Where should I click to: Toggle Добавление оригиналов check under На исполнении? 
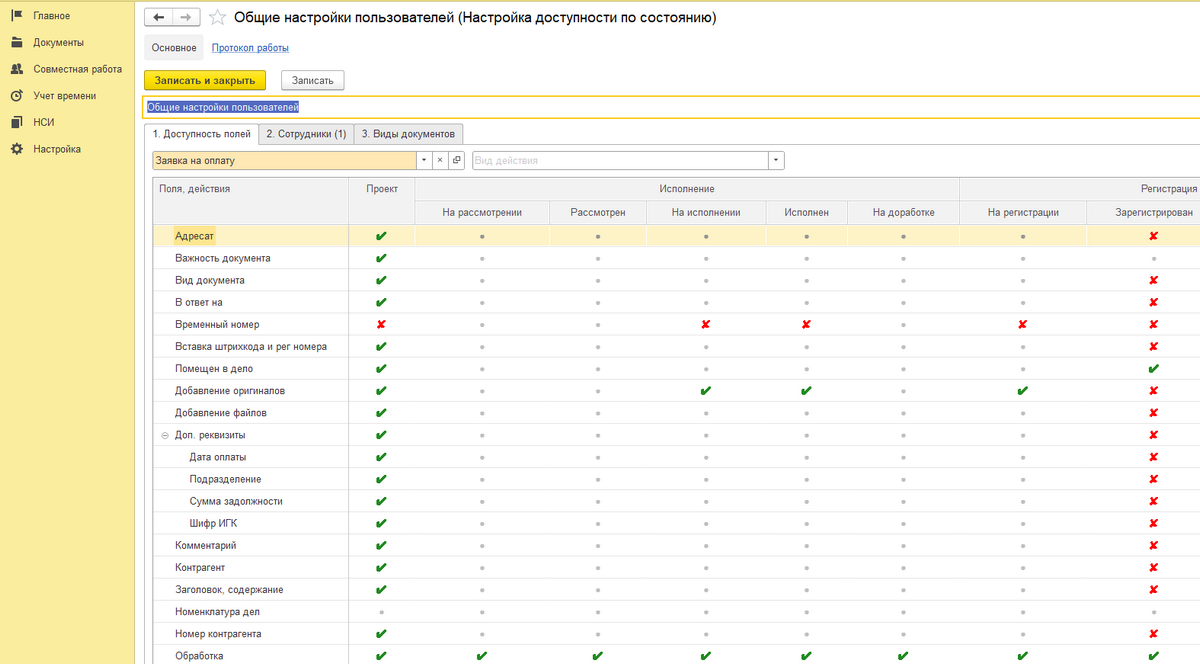pyautogui.click(x=706, y=391)
